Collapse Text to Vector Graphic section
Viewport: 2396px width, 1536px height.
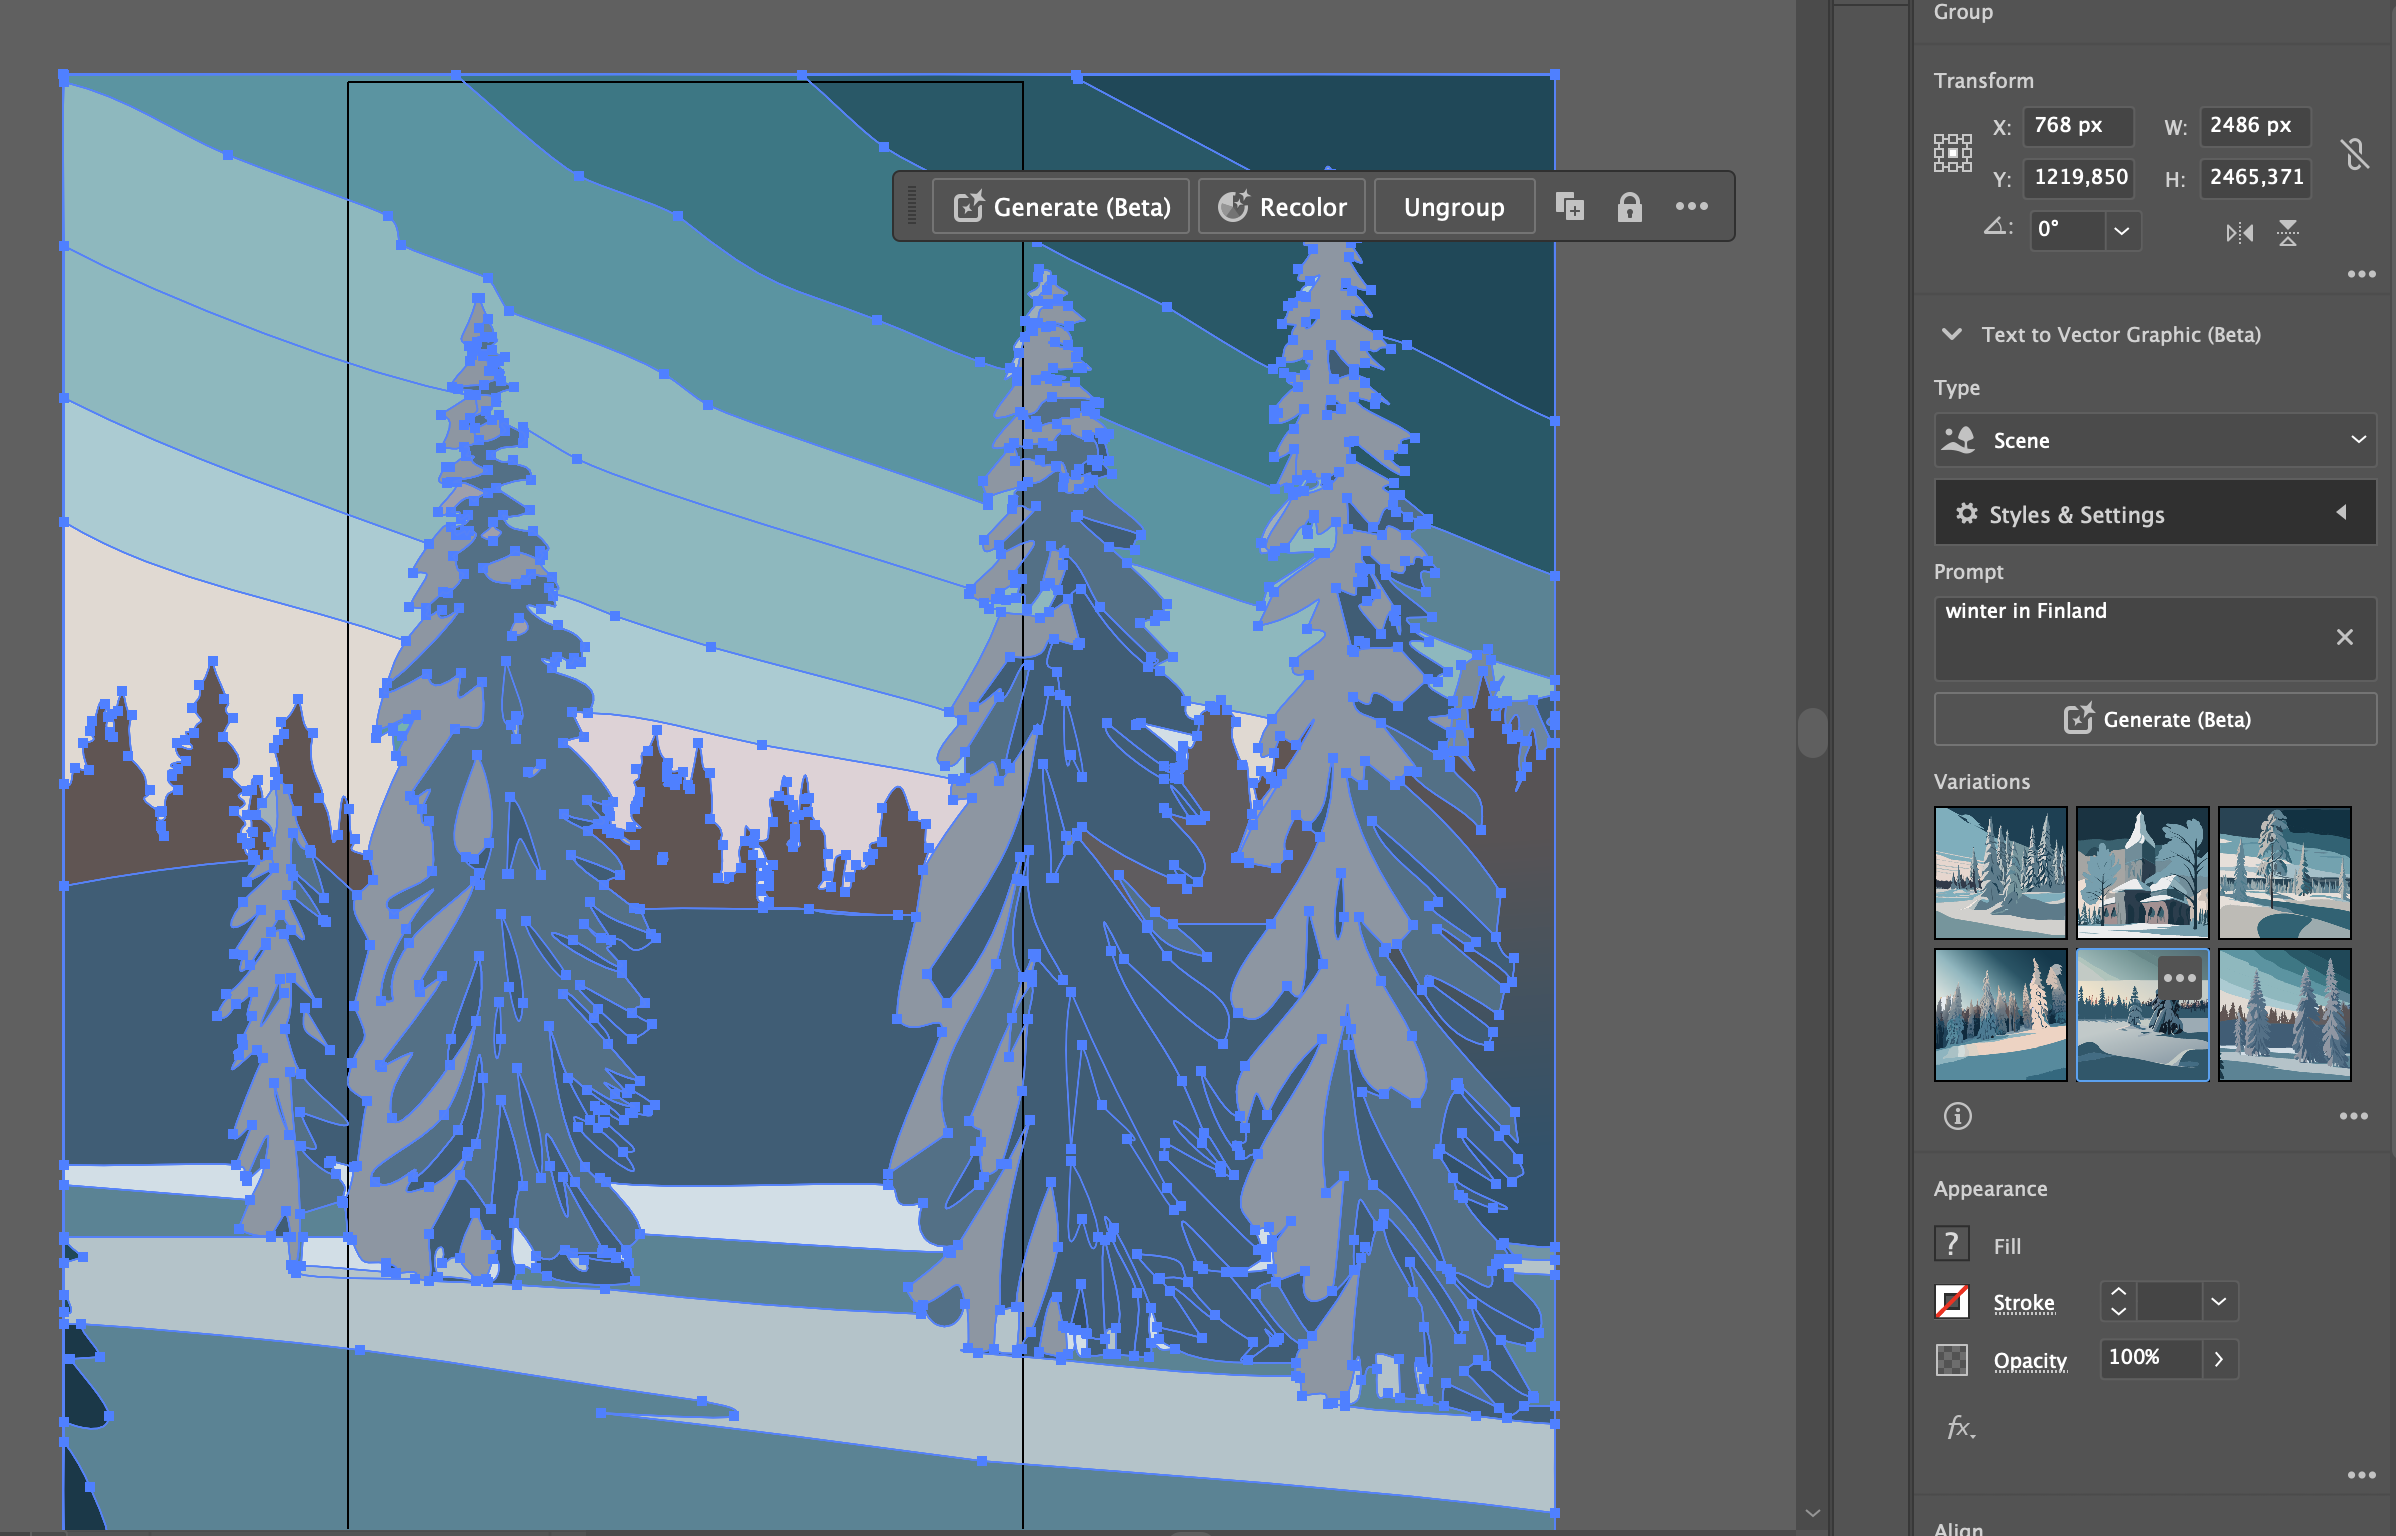coord(1951,334)
